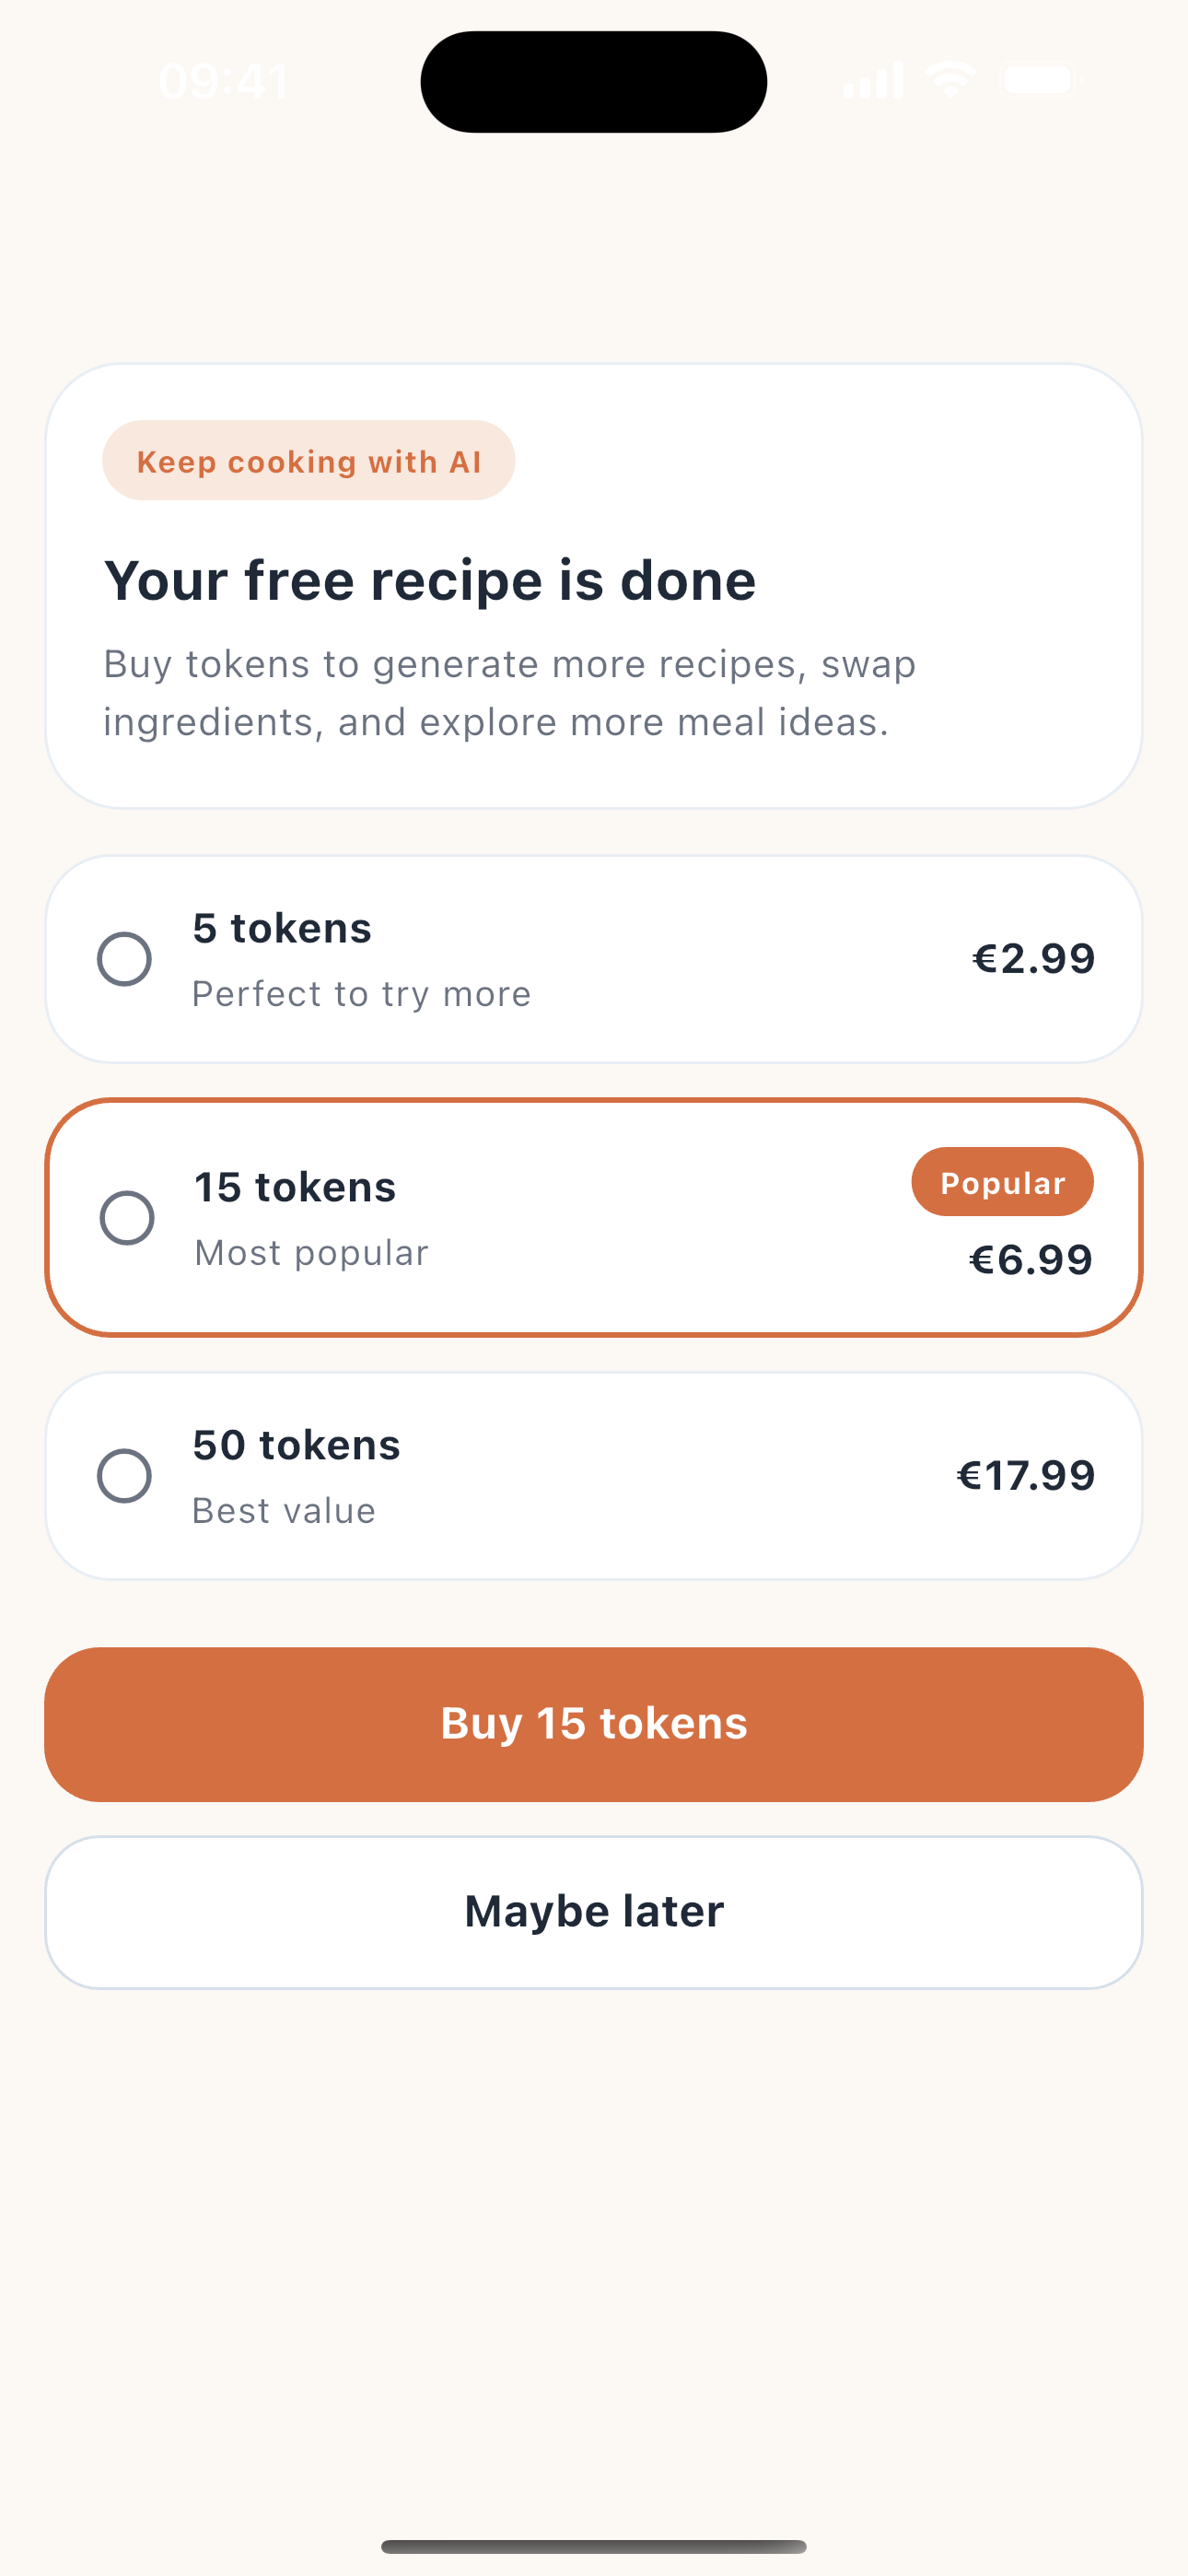
Task: Select the 50 tokens radio button
Action: pos(124,1476)
